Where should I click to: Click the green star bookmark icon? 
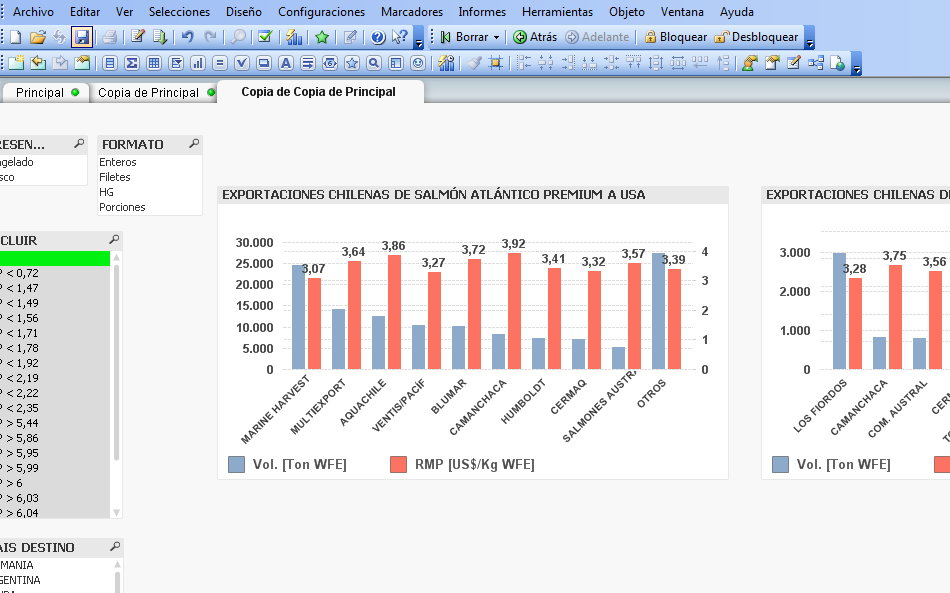322,37
